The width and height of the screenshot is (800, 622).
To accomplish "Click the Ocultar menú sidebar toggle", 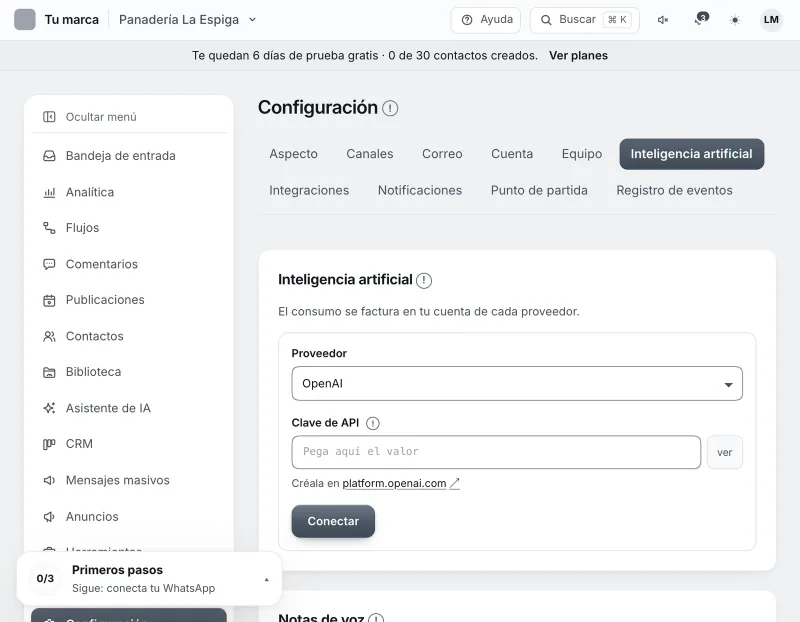I will (129, 117).
